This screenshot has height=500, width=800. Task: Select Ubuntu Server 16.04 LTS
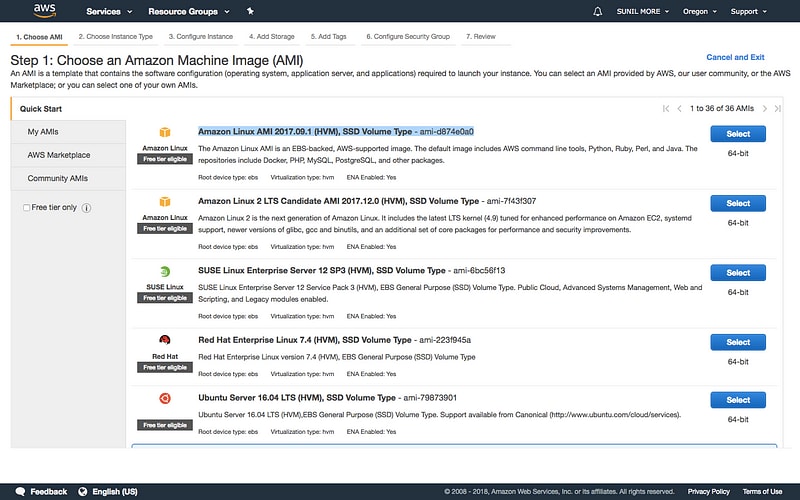738,400
